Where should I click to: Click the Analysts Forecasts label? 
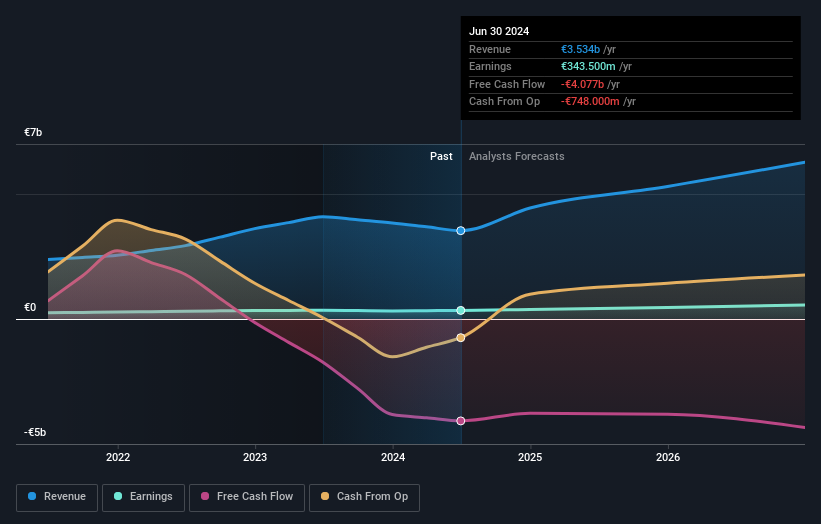coord(517,156)
